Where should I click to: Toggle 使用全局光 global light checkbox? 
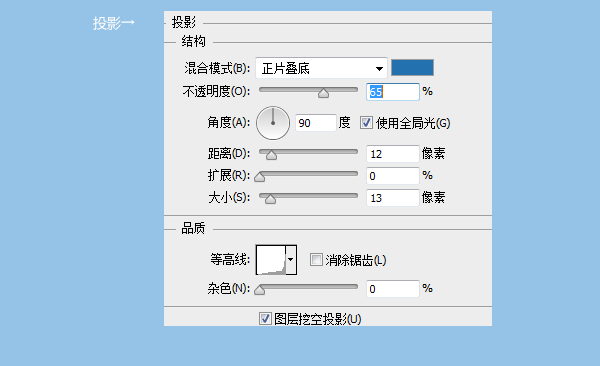[x=366, y=123]
